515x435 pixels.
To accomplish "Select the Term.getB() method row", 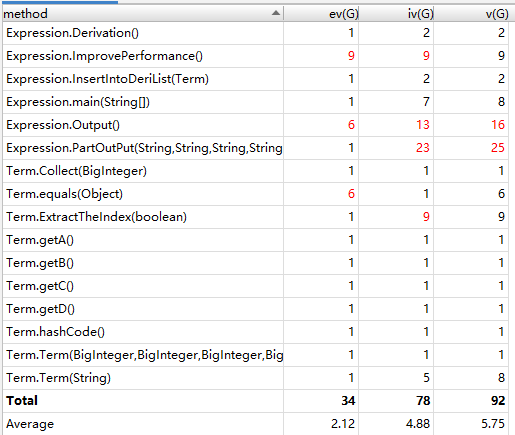I will coord(255,263).
